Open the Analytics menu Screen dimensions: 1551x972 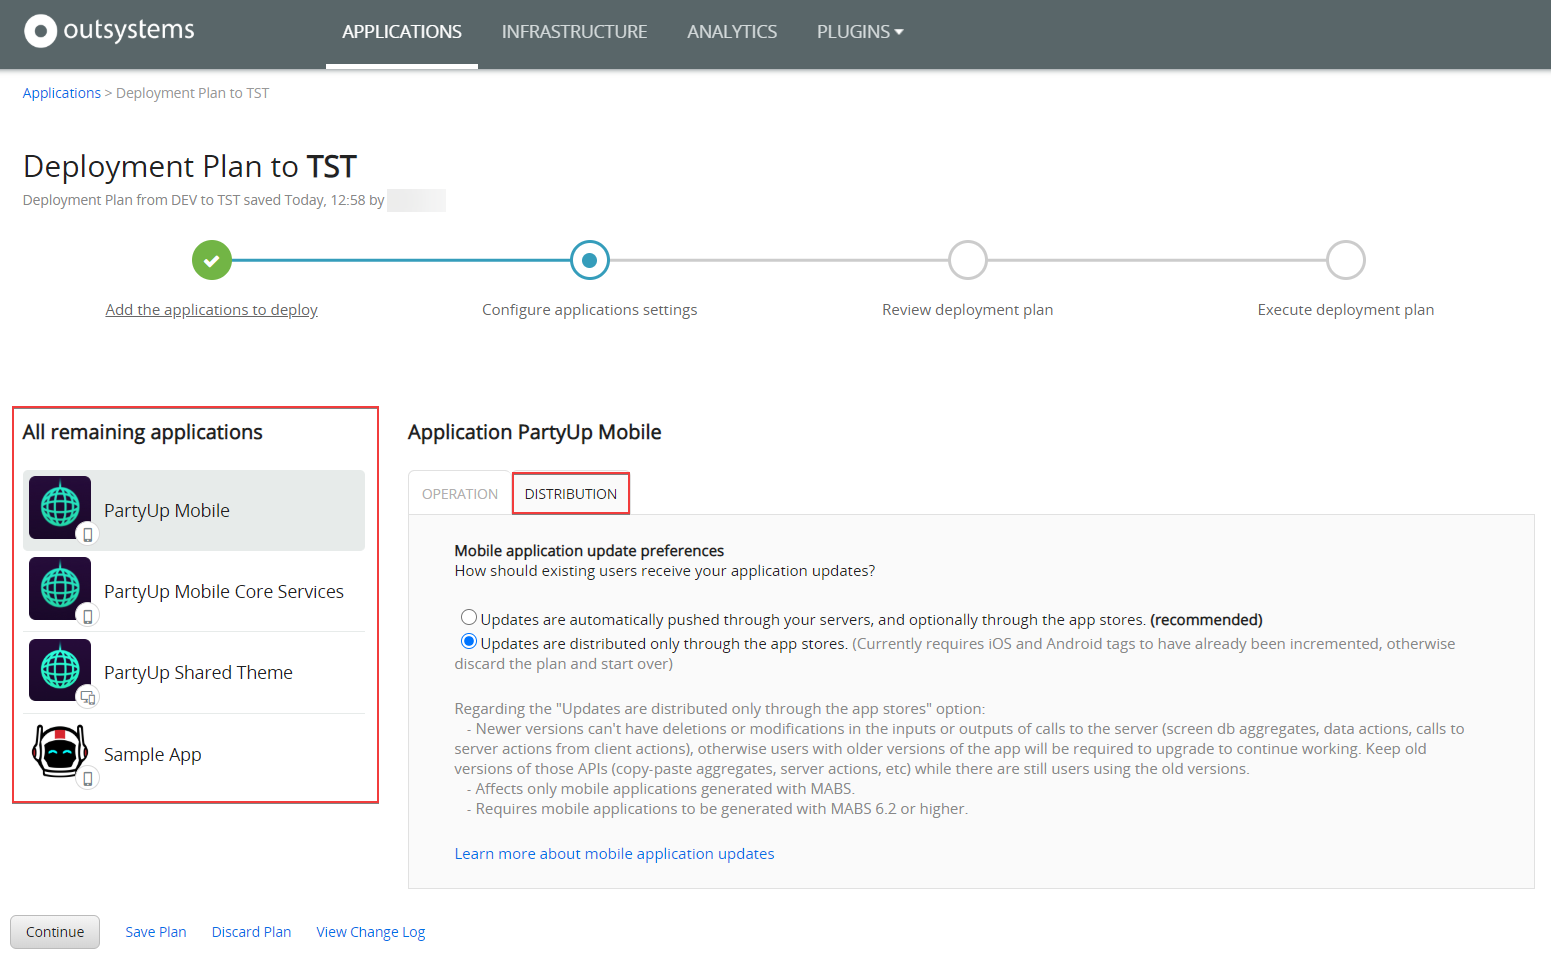click(732, 32)
